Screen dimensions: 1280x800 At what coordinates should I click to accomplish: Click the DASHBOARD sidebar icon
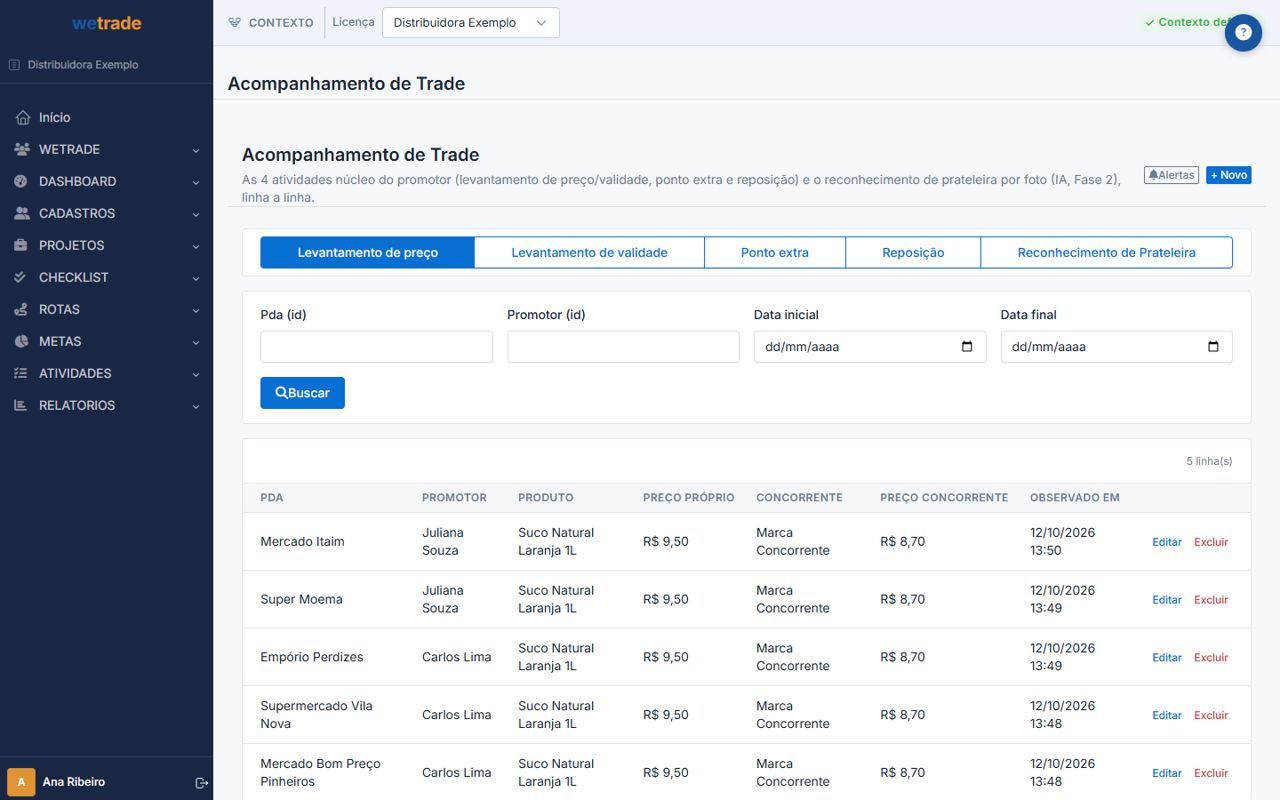(22, 181)
